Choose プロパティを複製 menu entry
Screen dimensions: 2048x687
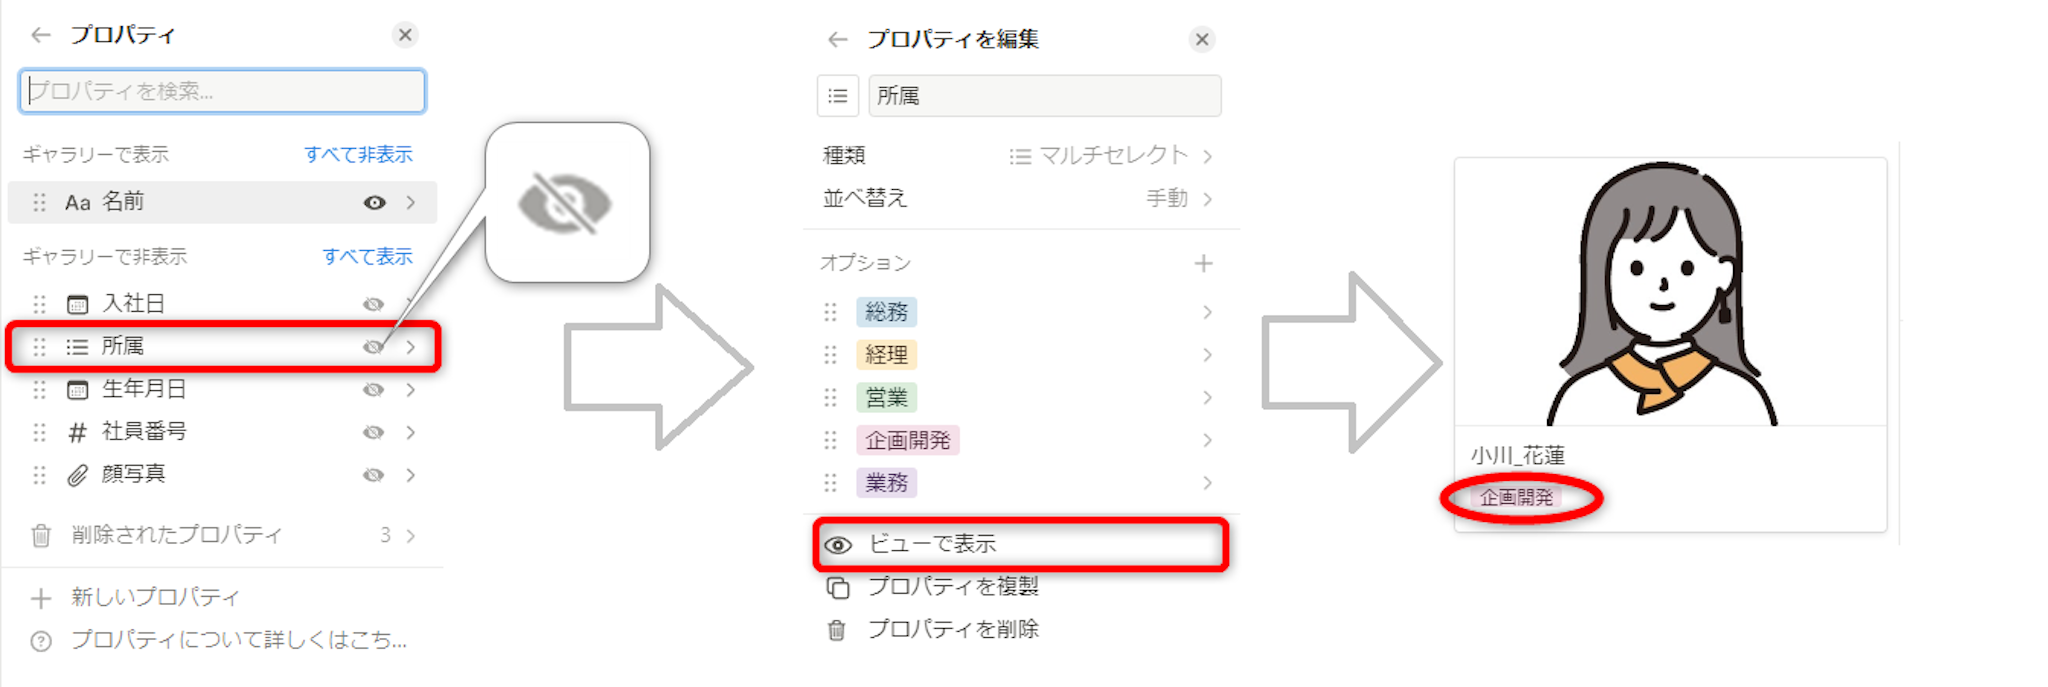click(952, 587)
